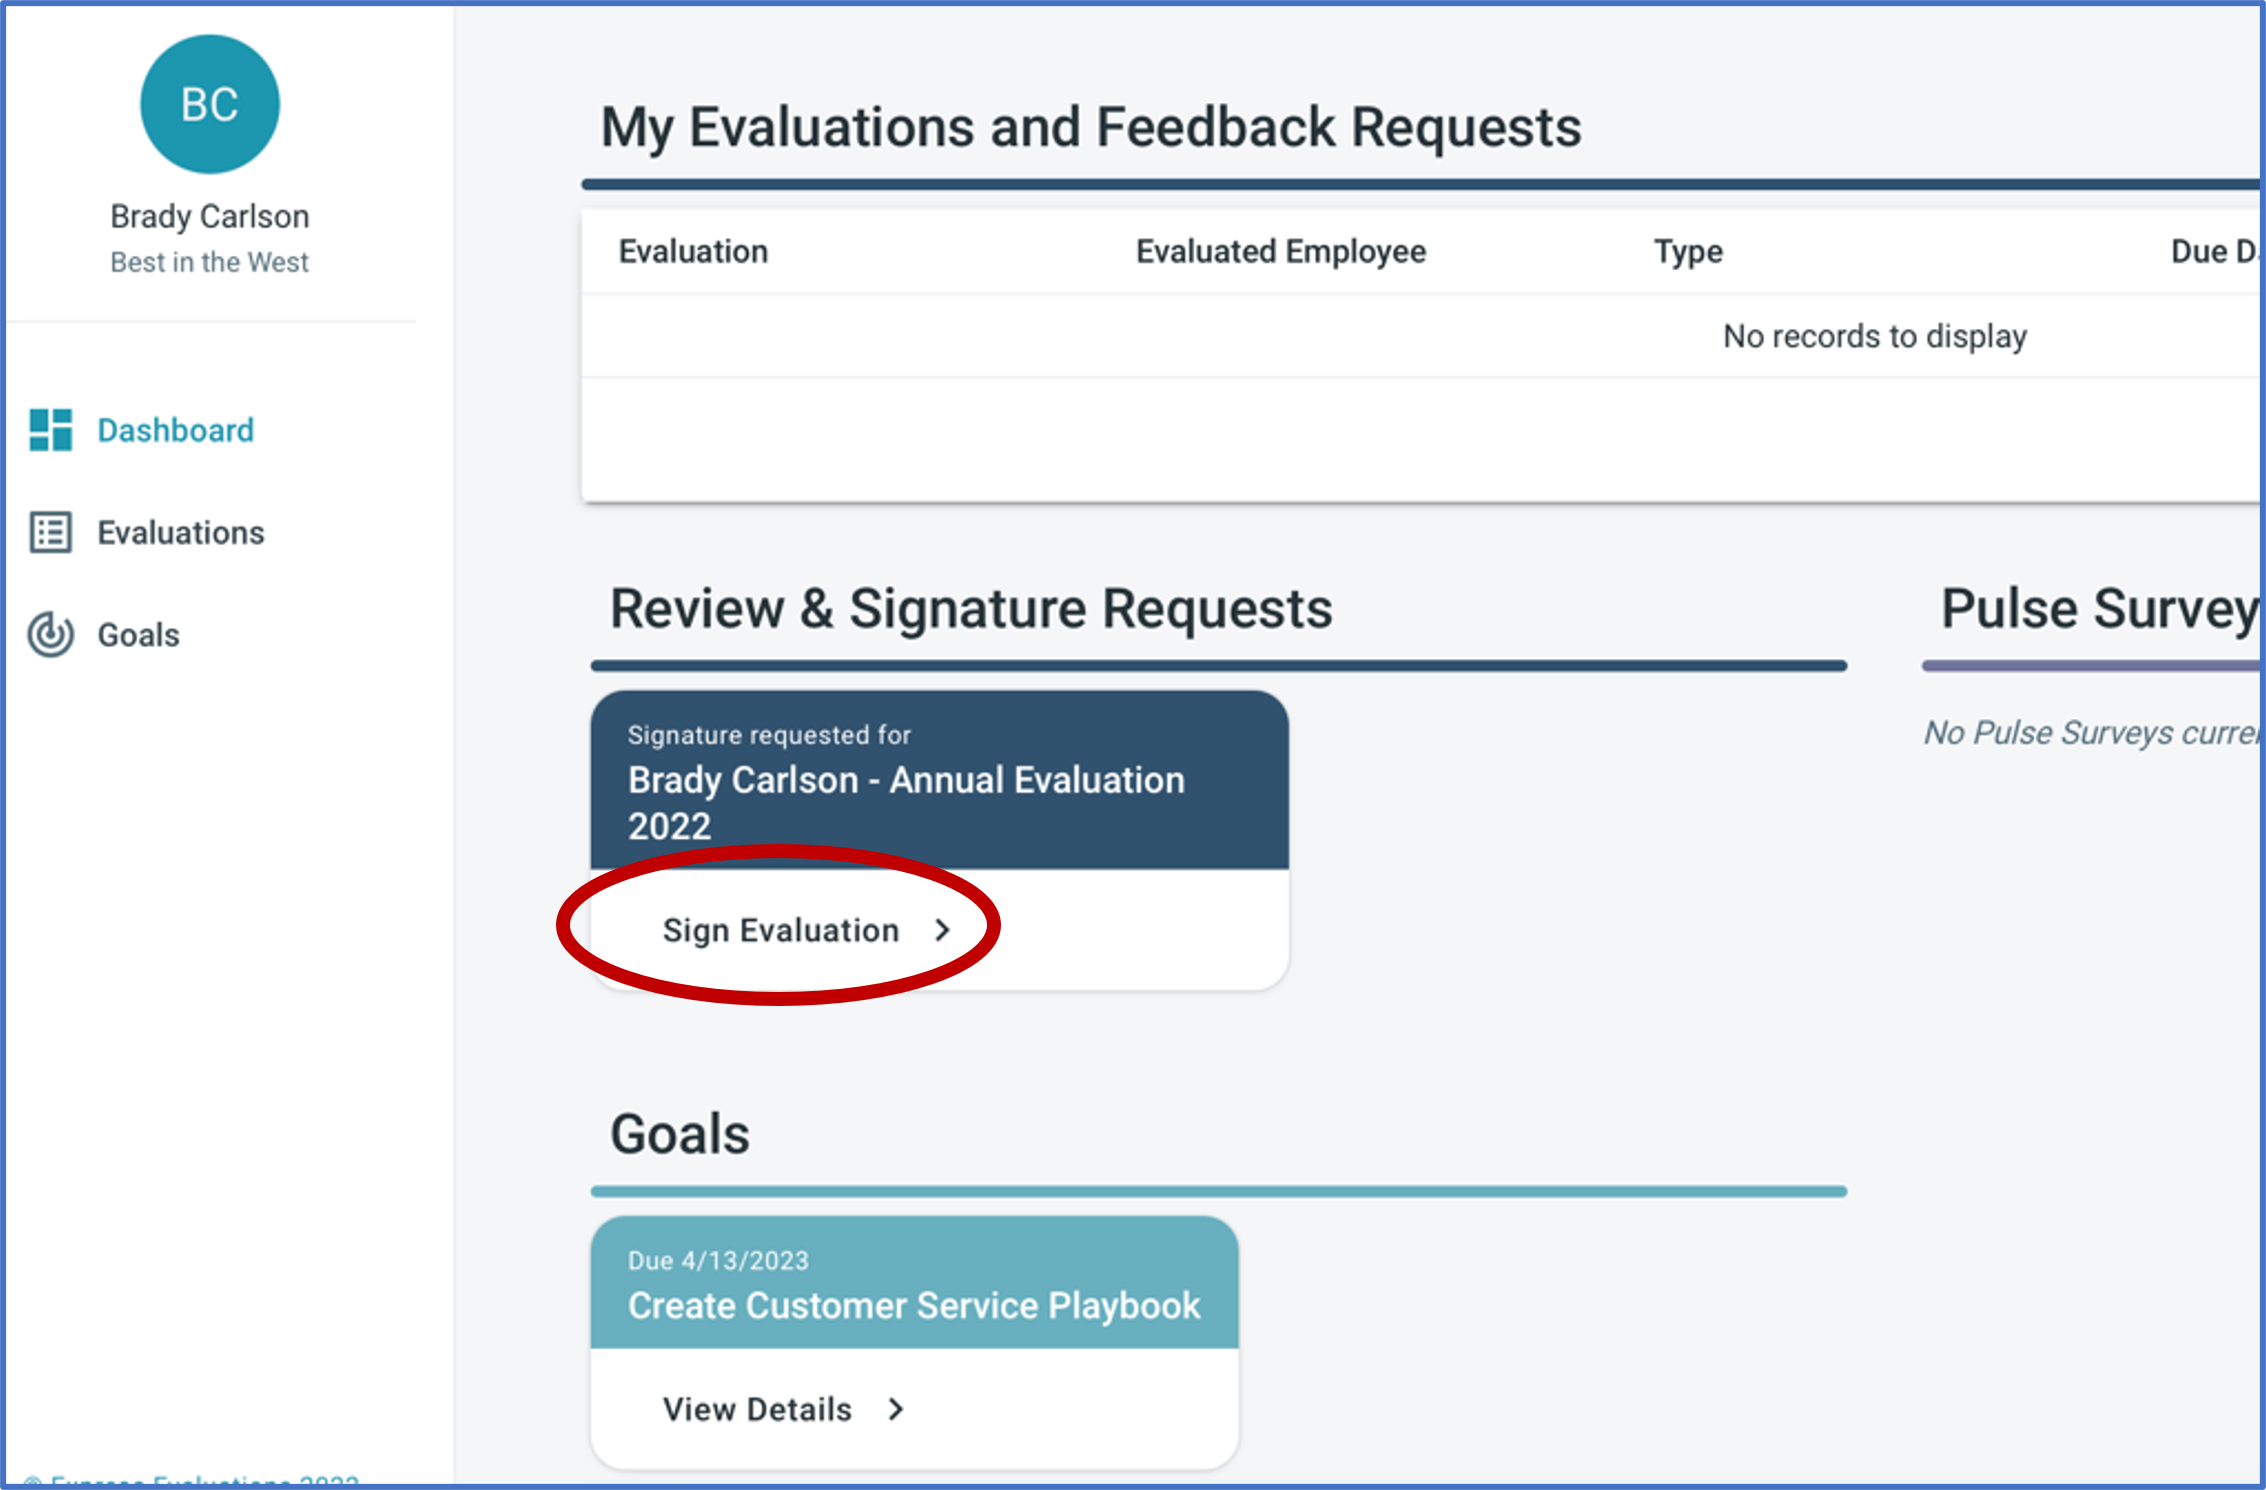Open Dashboard in the sidebar

tap(176, 430)
